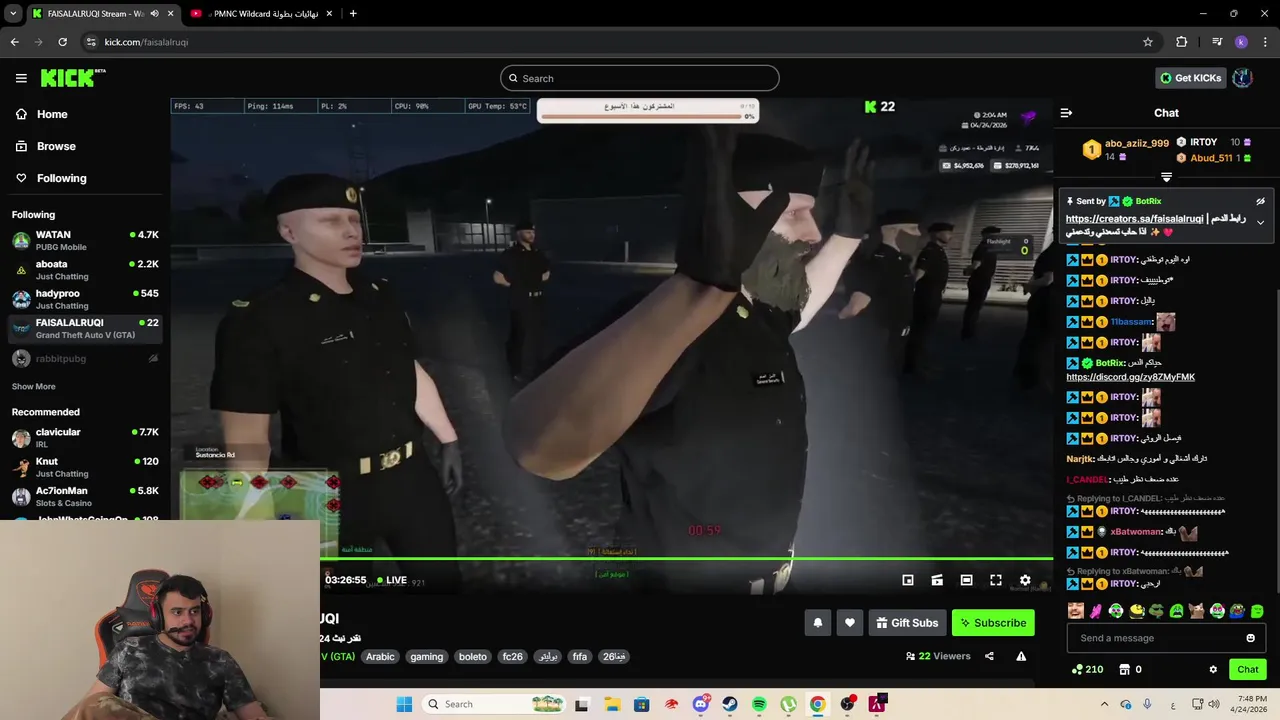The height and width of the screenshot is (720, 1280).
Task: Open Chrome three-dot menu
Action: 1266,42
